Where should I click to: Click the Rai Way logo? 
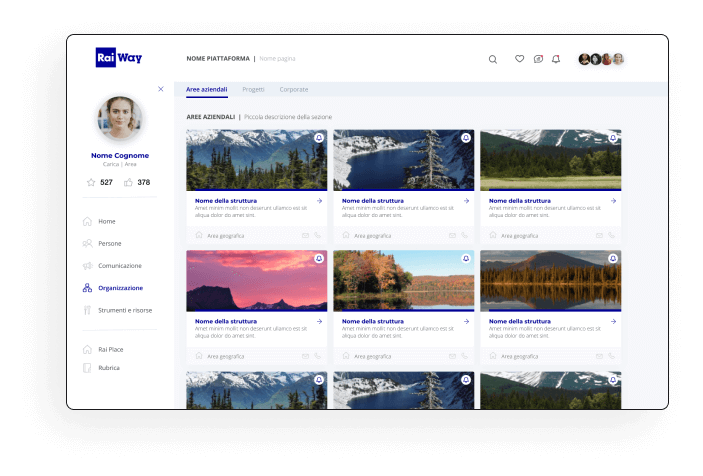click(119, 58)
